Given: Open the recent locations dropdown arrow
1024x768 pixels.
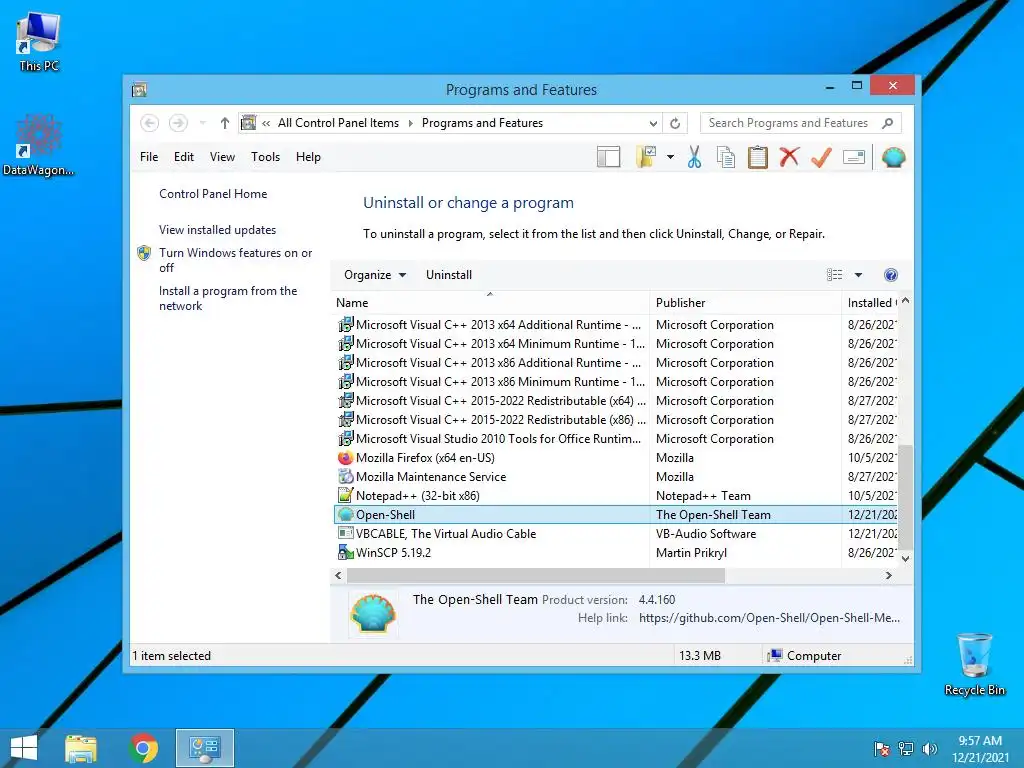Looking at the screenshot, I should 202,123.
